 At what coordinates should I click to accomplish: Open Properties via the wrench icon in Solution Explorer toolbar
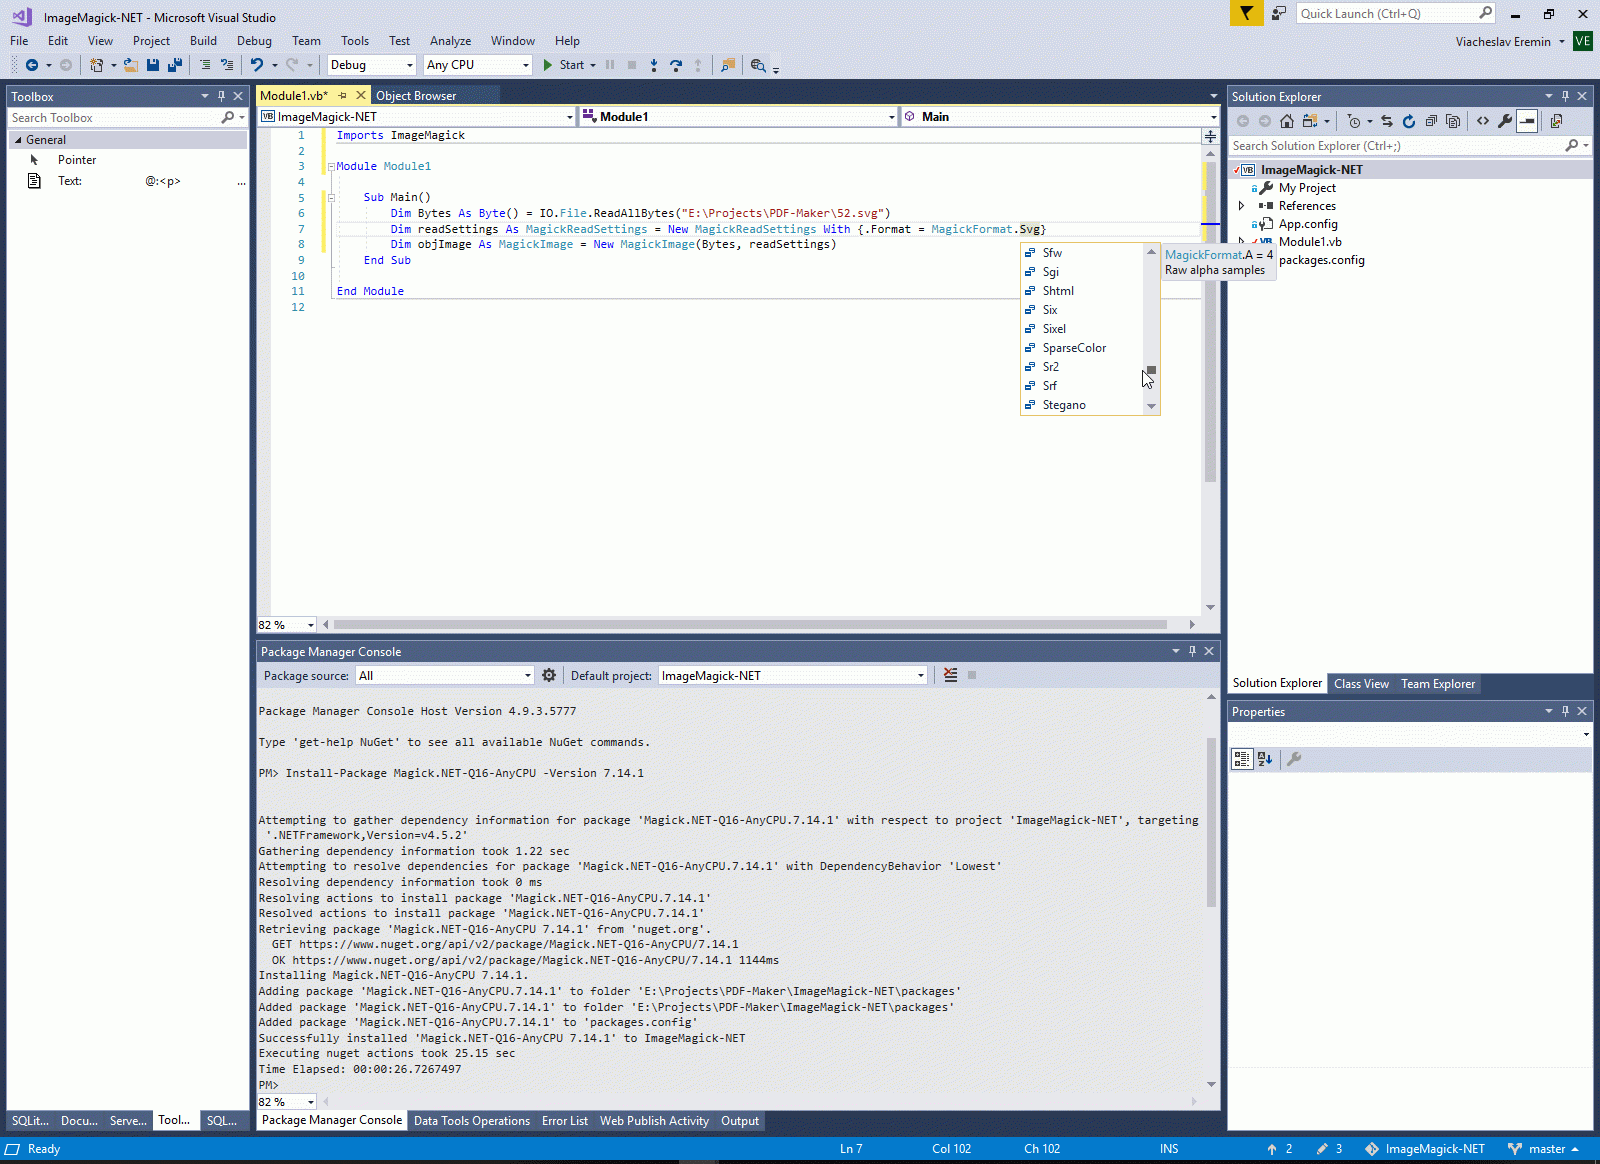pos(1505,121)
